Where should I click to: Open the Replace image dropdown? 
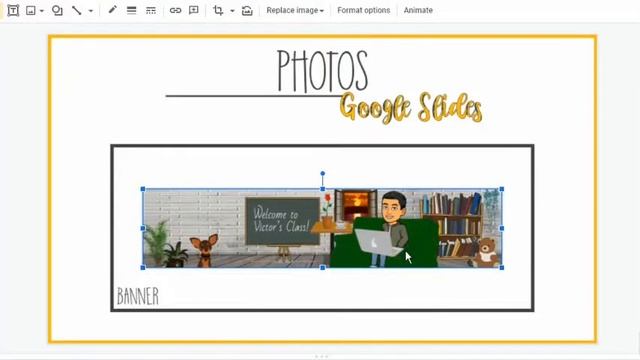pos(295,11)
